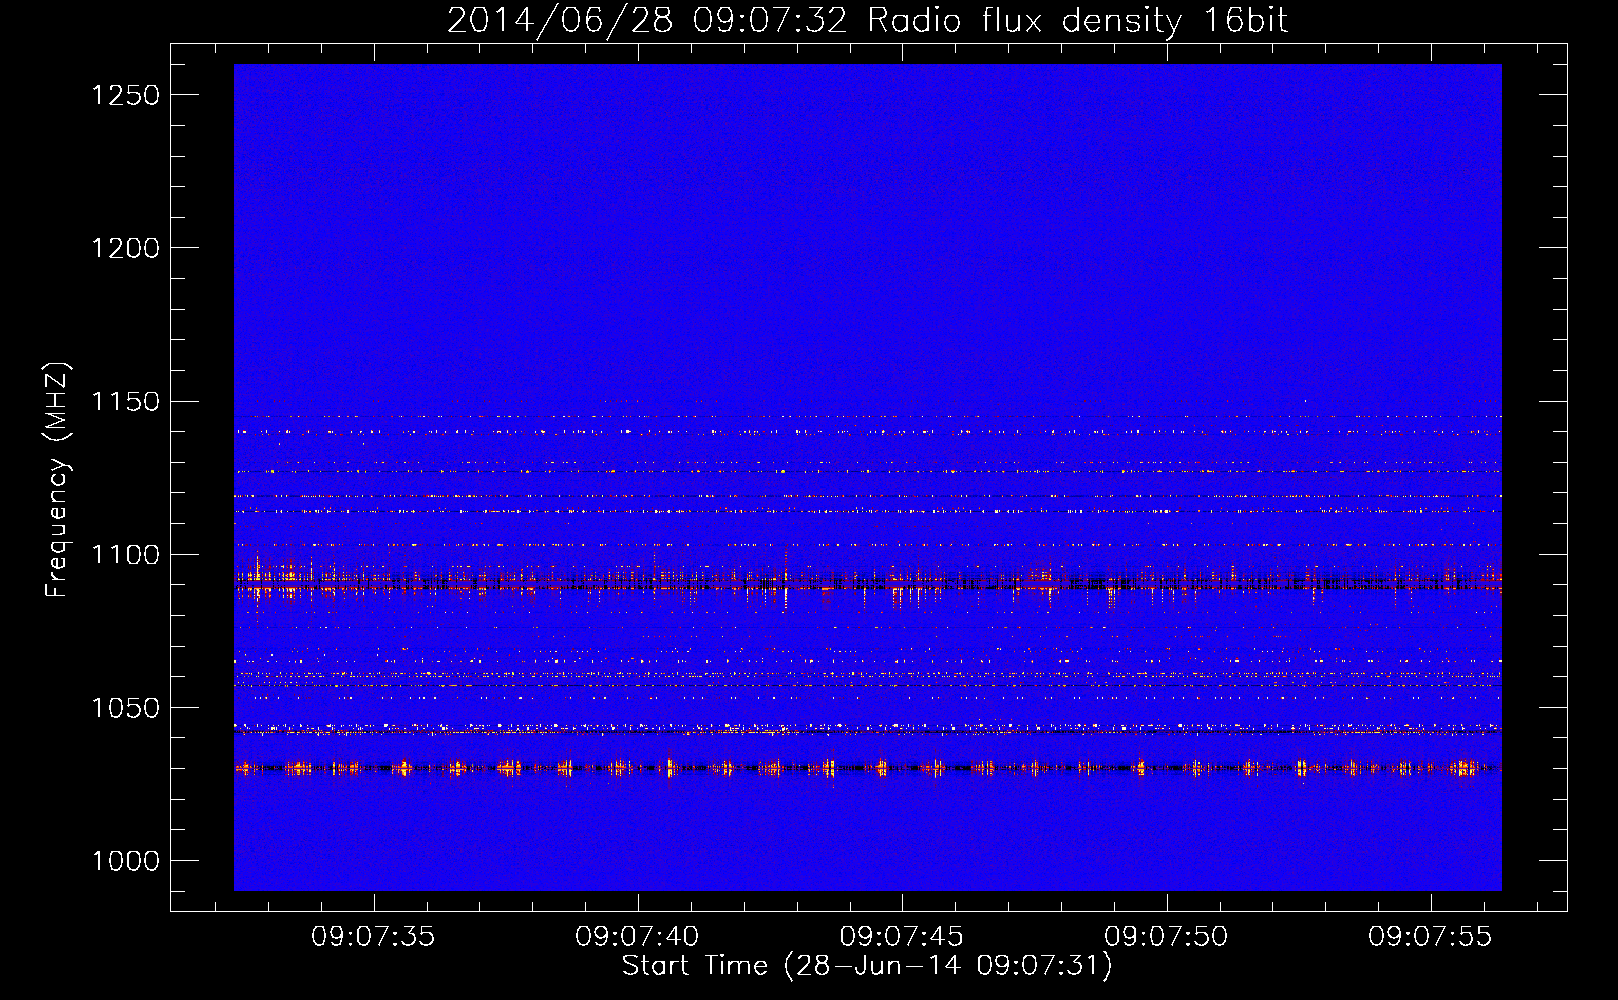Click the 1050 frequency tick label
The image size is (1618, 1000).
pos(125,708)
